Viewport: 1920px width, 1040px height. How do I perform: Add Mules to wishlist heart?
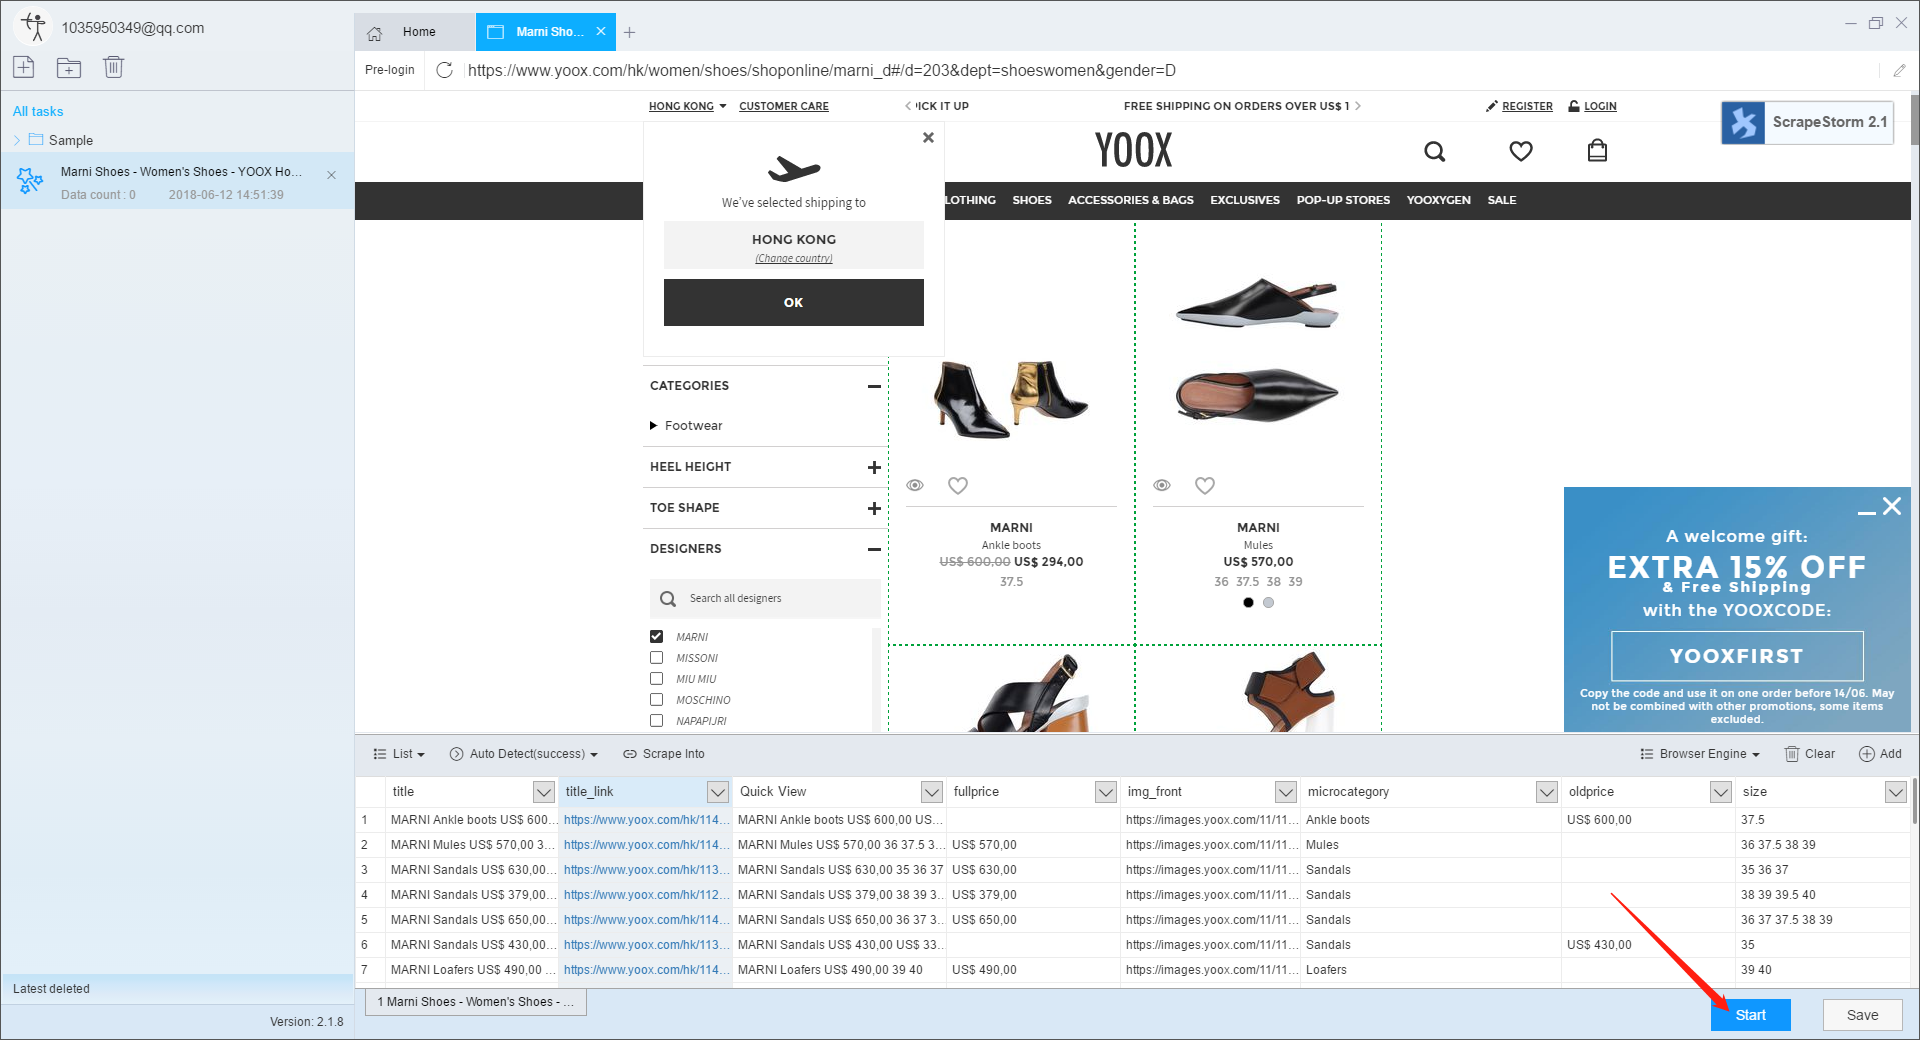coord(1205,485)
